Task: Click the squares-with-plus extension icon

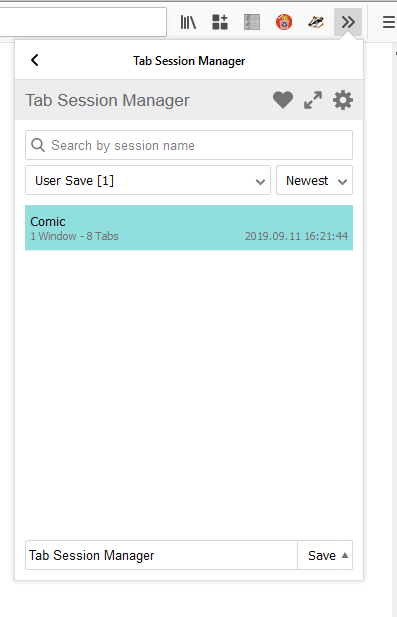Action: pyautogui.click(x=220, y=22)
